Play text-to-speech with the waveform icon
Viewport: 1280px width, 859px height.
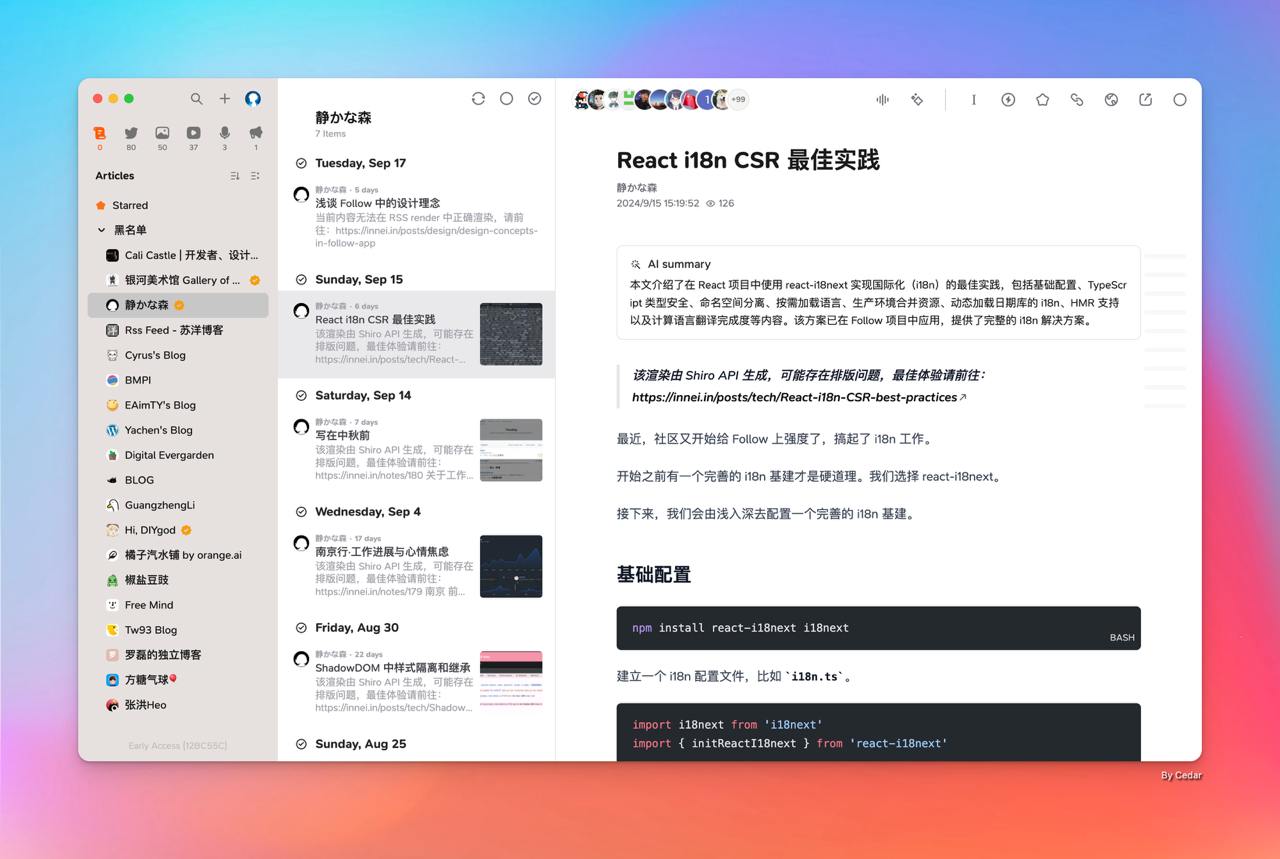[883, 99]
